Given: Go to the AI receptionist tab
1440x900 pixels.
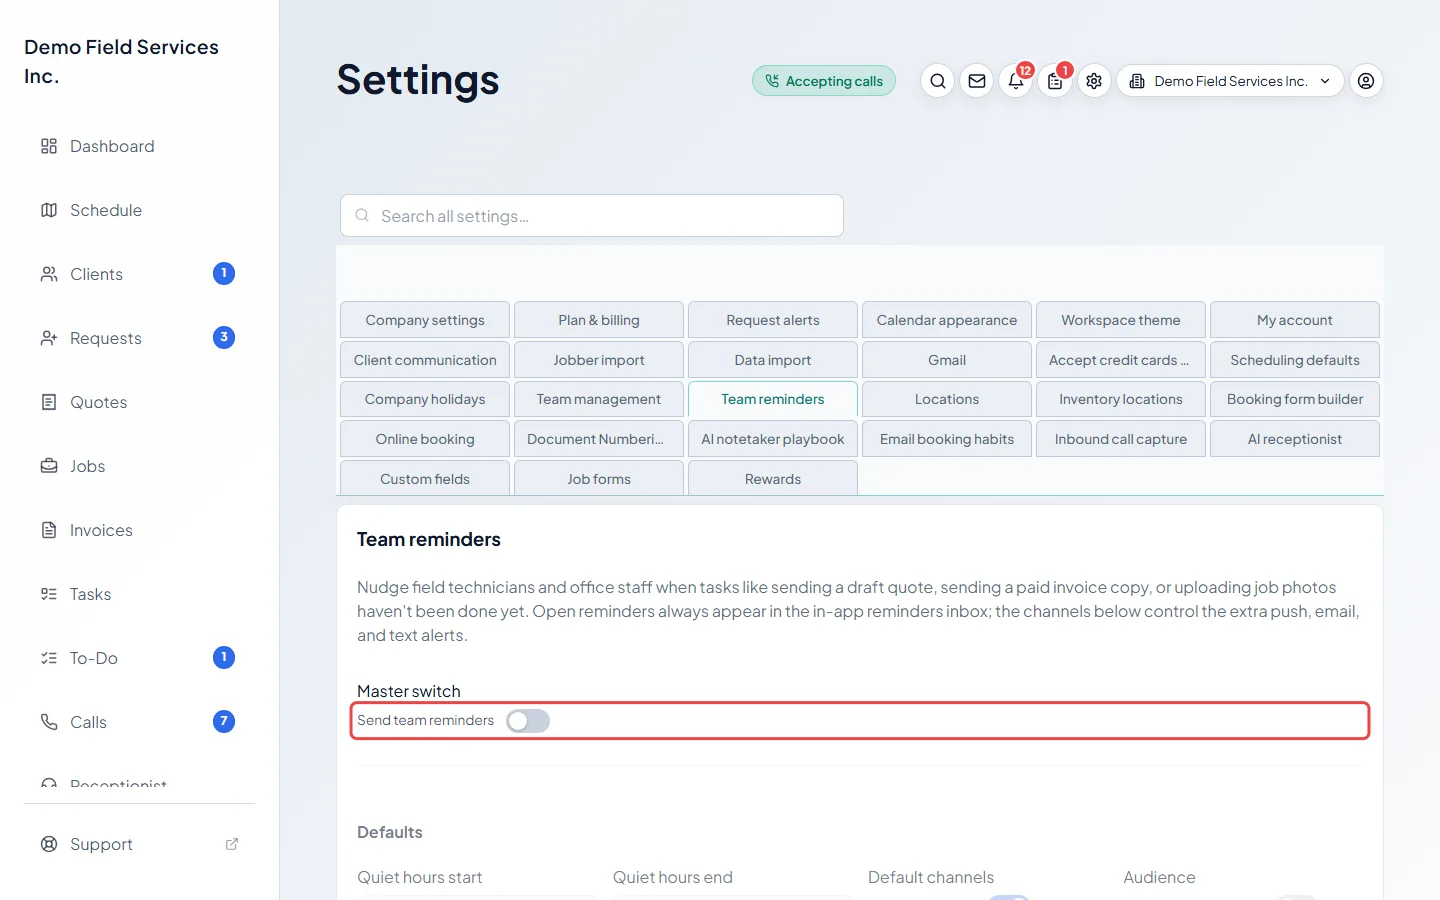Looking at the screenshot, I should (x=1295, y=439).
